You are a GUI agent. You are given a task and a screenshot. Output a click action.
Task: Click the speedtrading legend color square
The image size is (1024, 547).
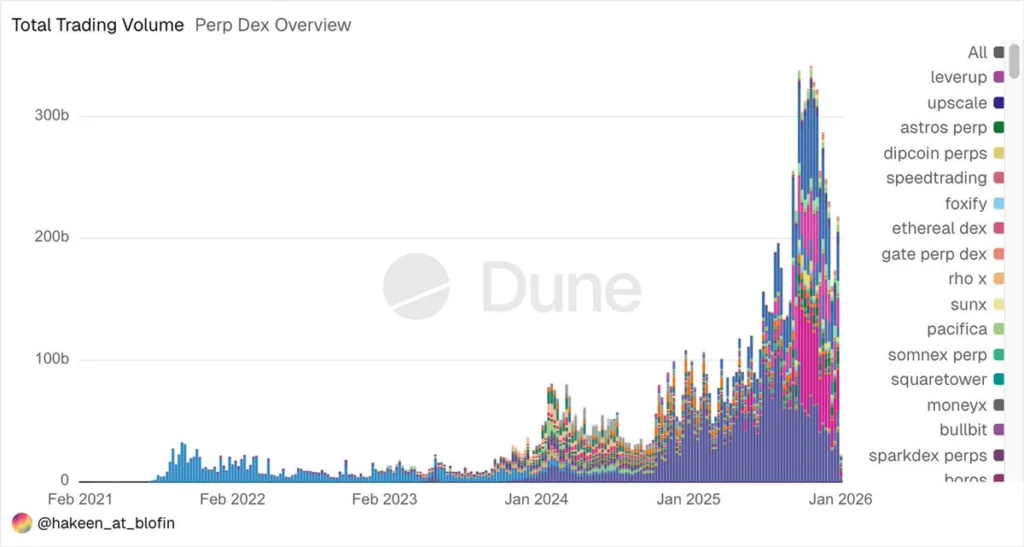click(x=998, y=178)
